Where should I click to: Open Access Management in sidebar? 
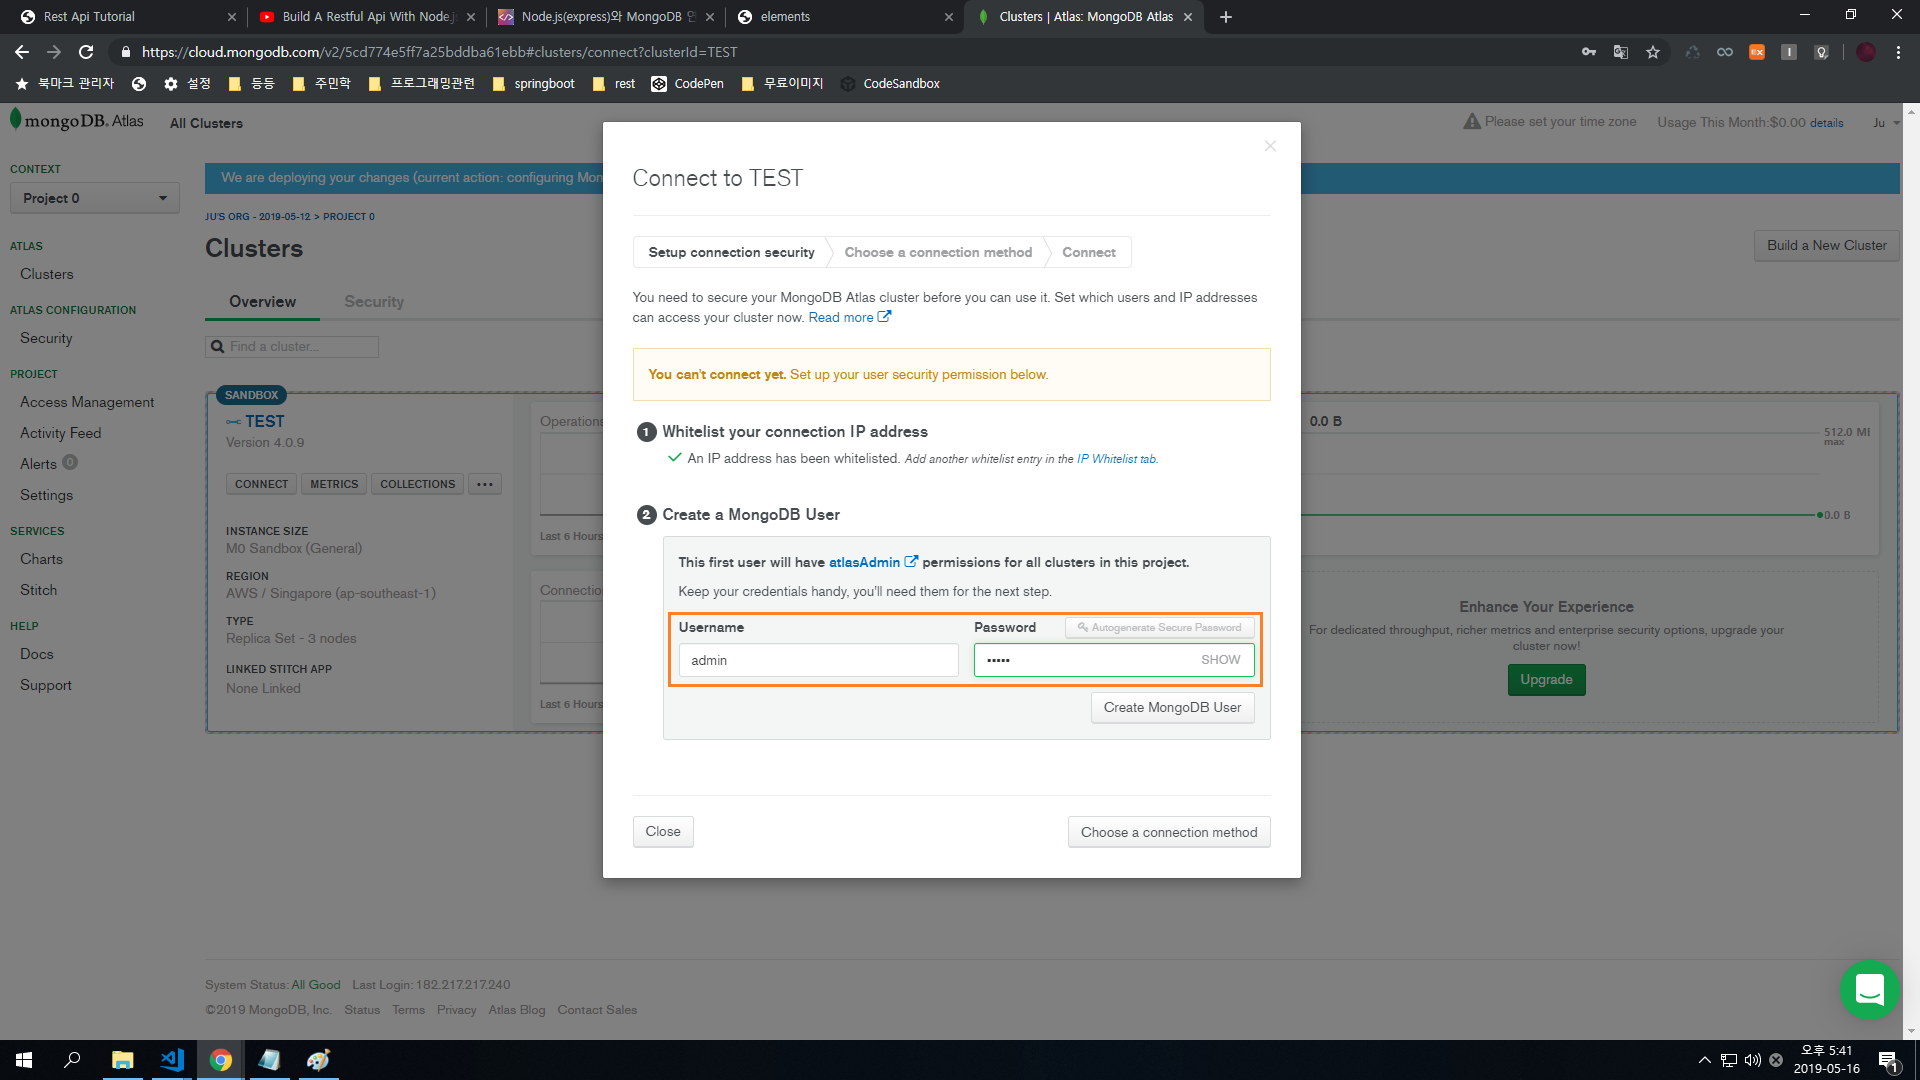pos(87,402)
